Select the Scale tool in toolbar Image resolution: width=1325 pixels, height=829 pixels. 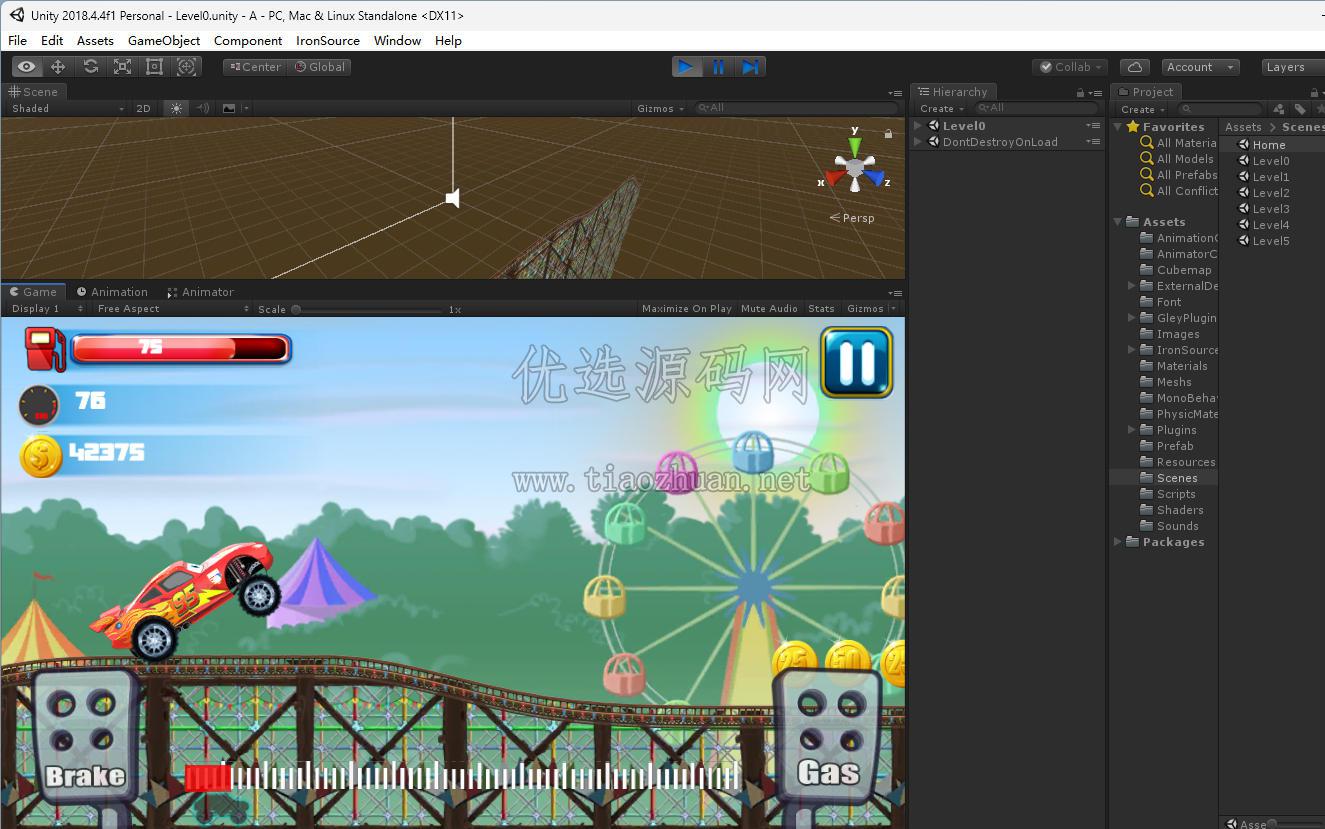tap(122, 67)
